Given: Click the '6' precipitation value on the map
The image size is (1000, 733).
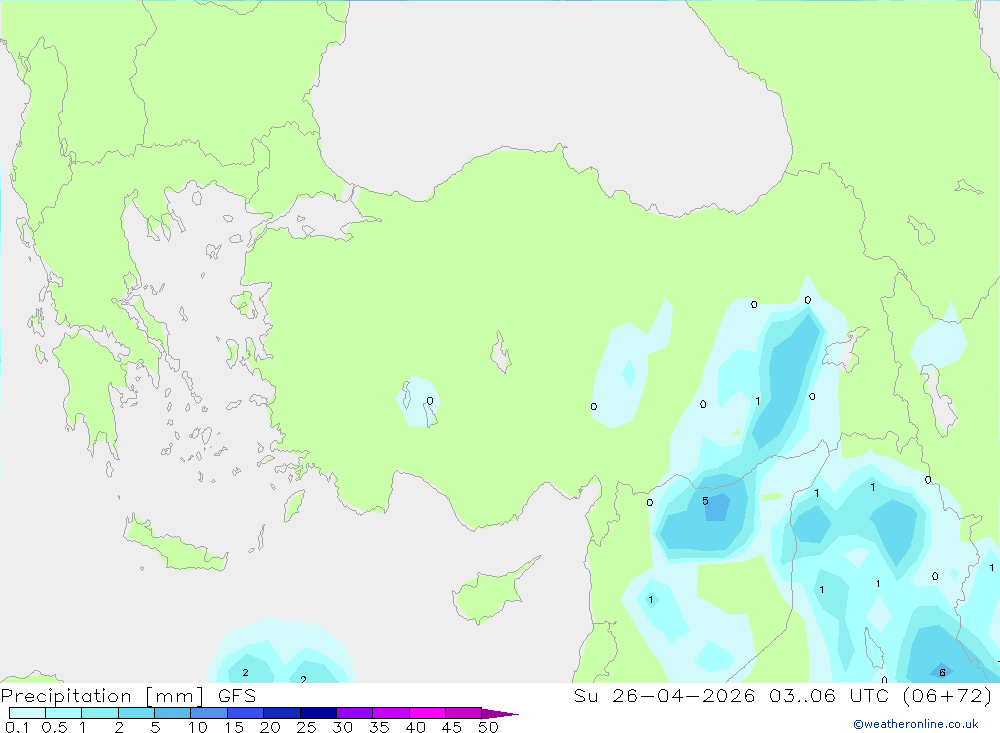Looking at the screenshot, I should tap(942, 672).
